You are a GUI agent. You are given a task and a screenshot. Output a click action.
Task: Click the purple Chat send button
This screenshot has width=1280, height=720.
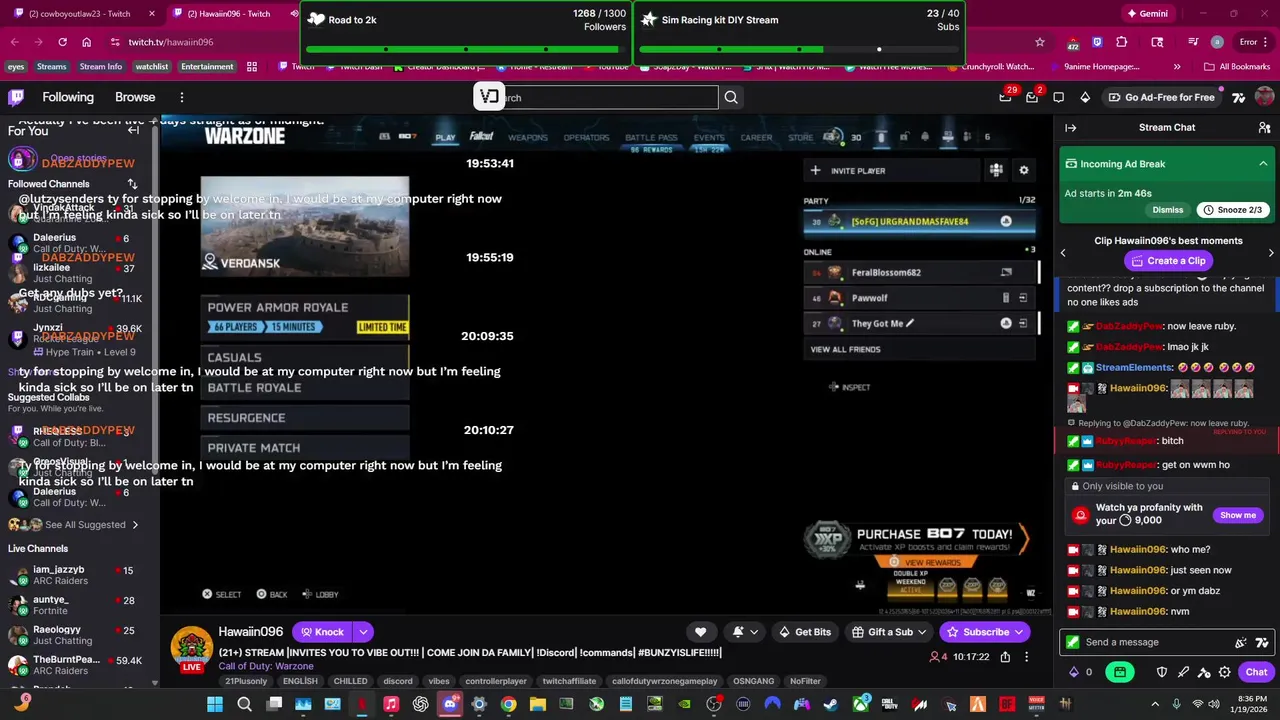tap(1257, 672)
